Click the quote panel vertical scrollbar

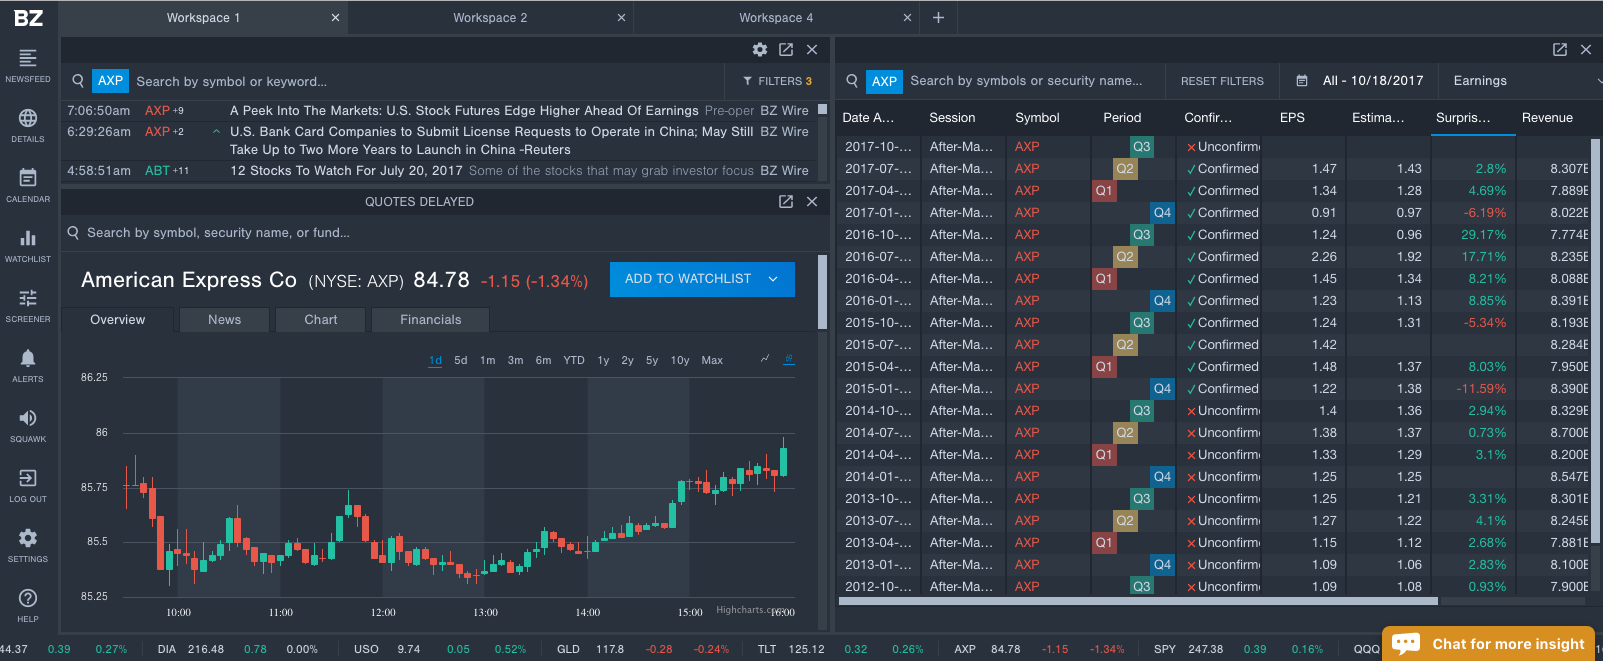coord(822,292)
